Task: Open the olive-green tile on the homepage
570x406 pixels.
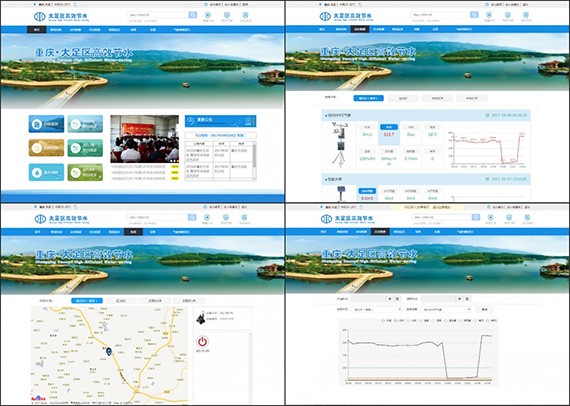Action: pos(85,172)
